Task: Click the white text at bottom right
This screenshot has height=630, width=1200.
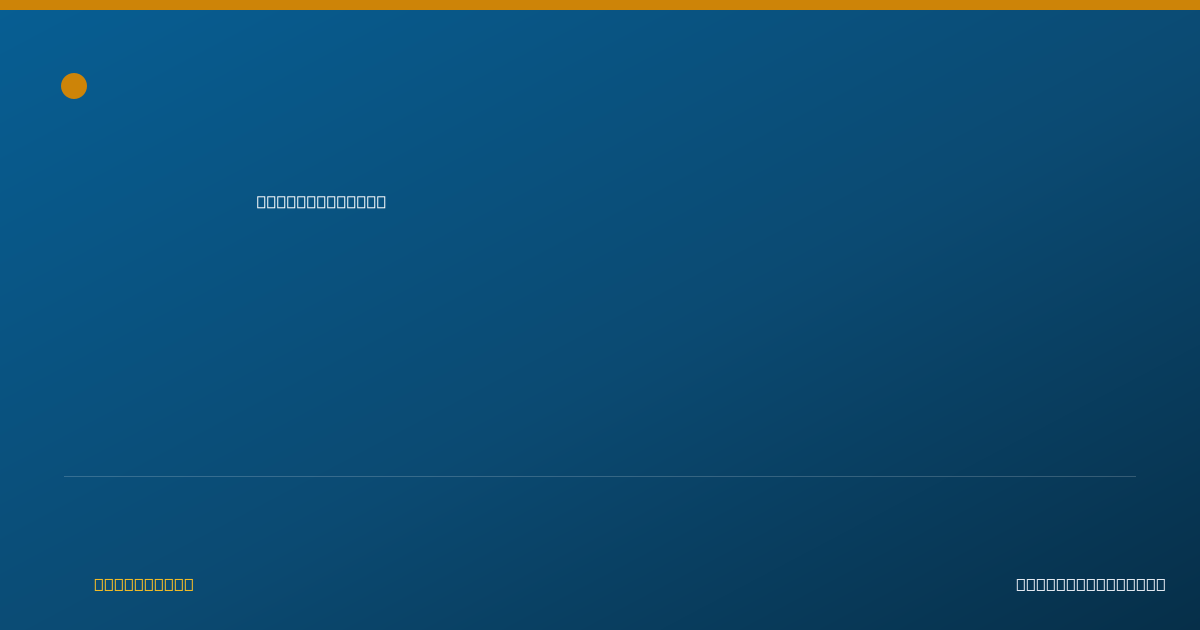Action: coord(1091,584)
